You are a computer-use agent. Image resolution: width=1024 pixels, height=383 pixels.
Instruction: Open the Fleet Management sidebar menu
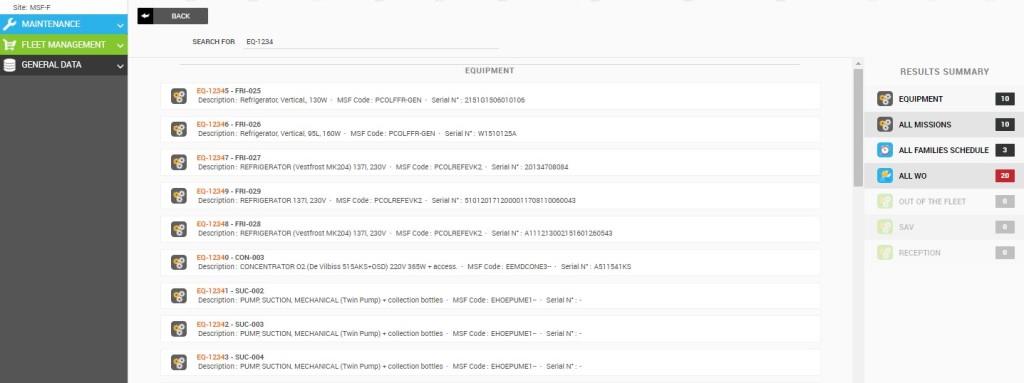63,45
